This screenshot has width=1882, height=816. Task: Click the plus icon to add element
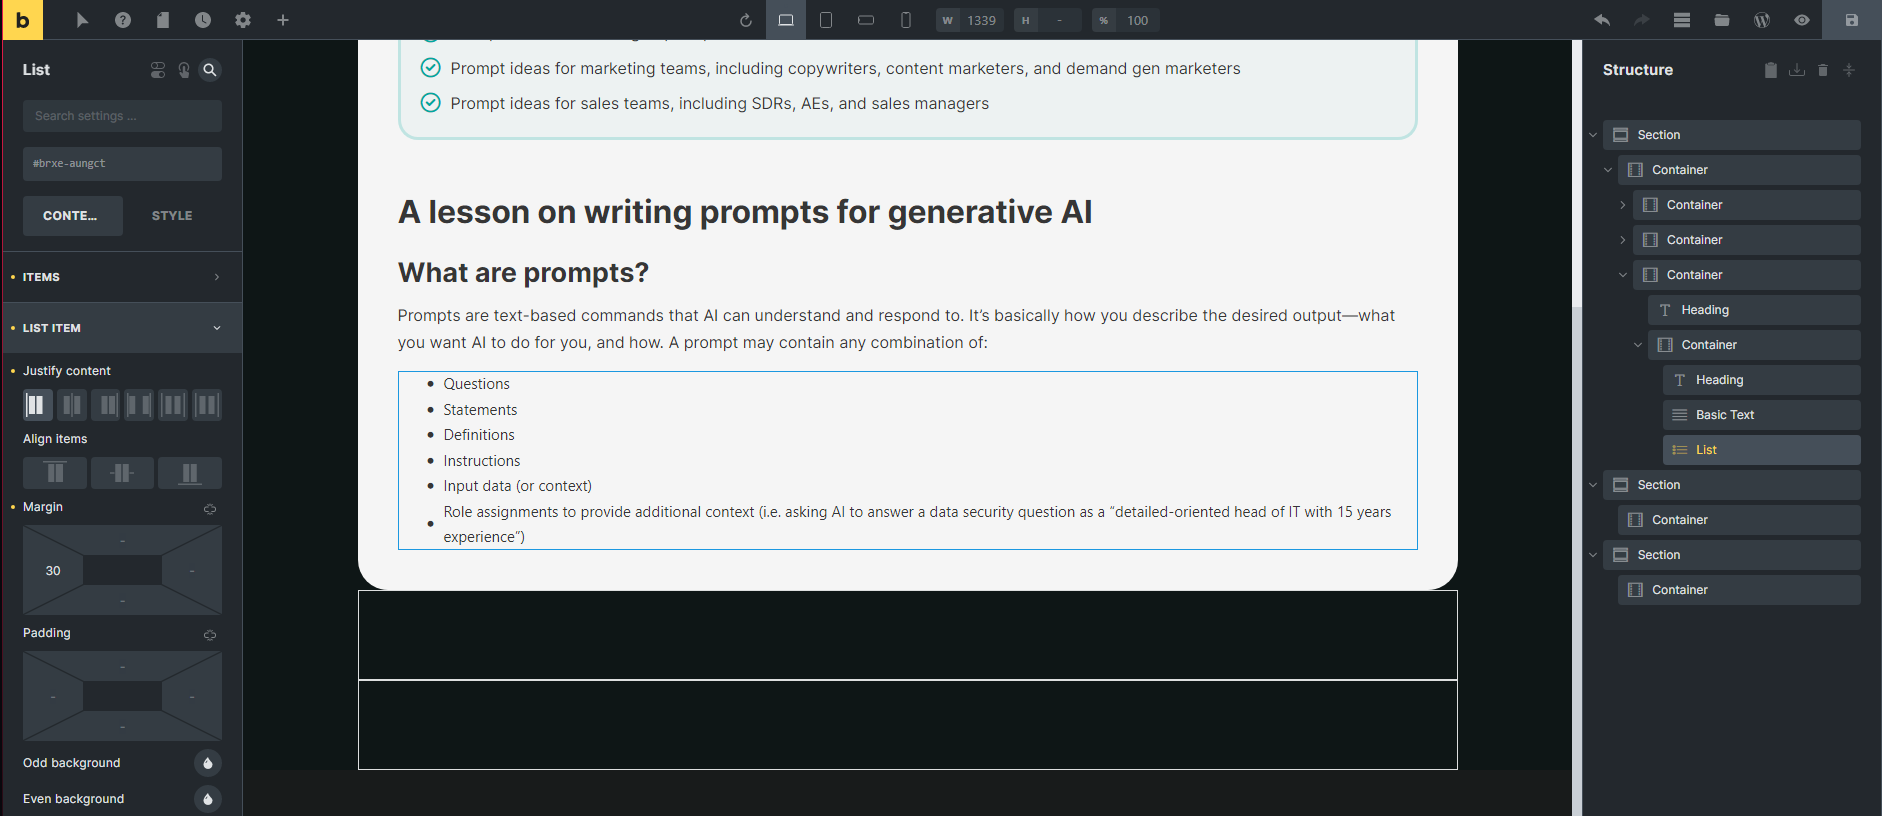point(283,20)
